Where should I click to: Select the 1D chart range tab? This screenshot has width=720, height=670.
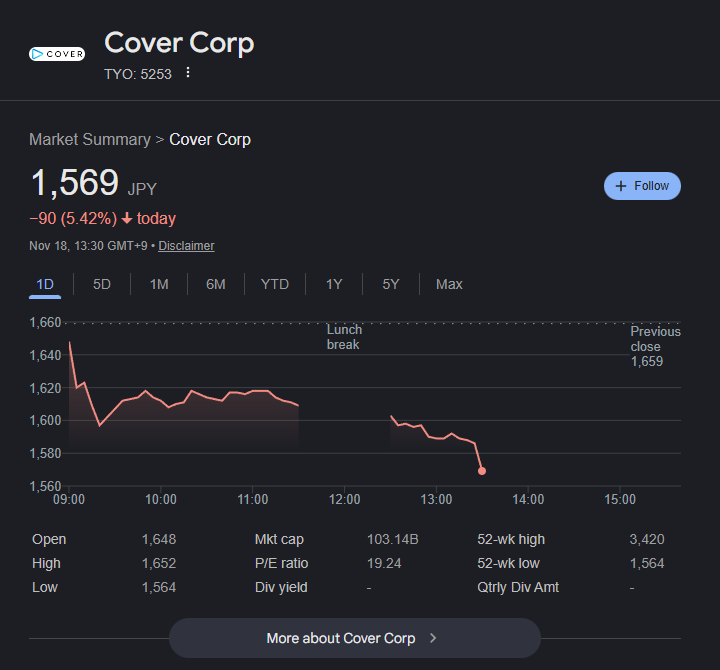coord(45,284)
